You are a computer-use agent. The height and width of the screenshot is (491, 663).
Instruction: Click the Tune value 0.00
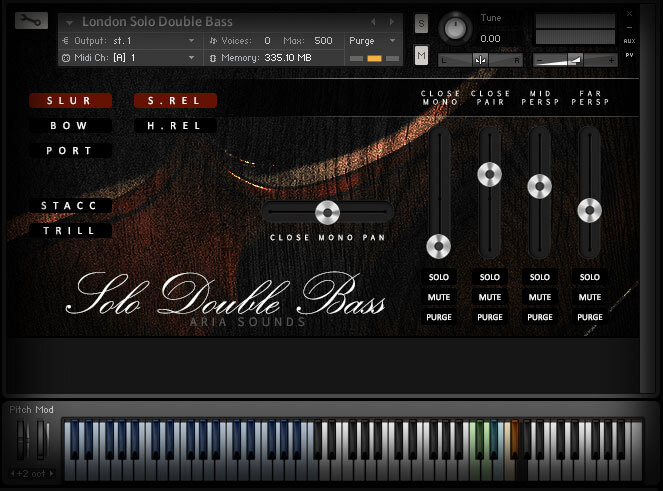point(490,39)
